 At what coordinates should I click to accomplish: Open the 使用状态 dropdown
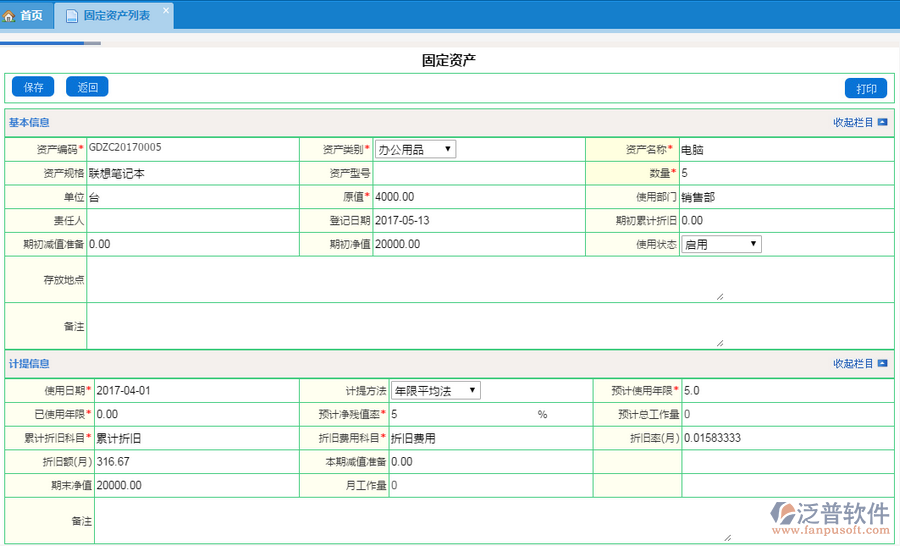point(721,244)
